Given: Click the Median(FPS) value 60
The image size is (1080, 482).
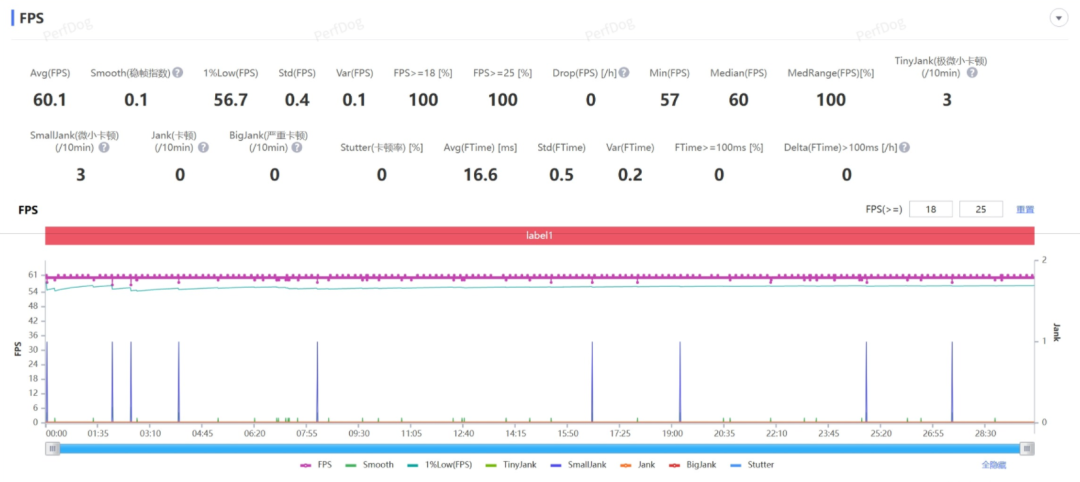Looking at the screenshot, I should pyautogui.click(x=738, y=100).
